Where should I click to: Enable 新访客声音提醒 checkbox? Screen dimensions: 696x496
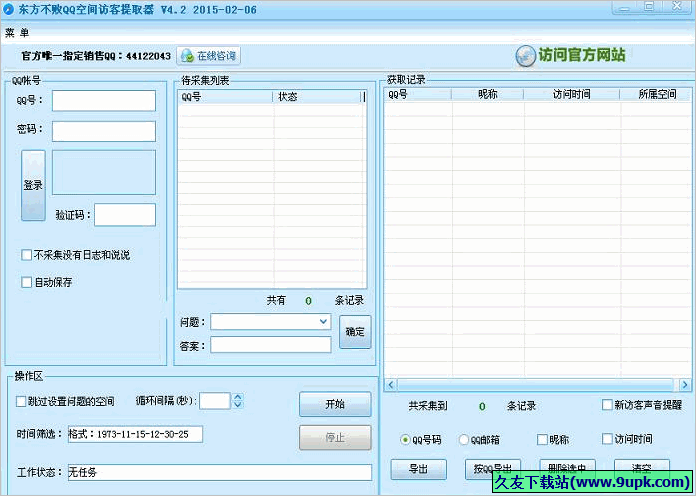(x=607, y=405)
